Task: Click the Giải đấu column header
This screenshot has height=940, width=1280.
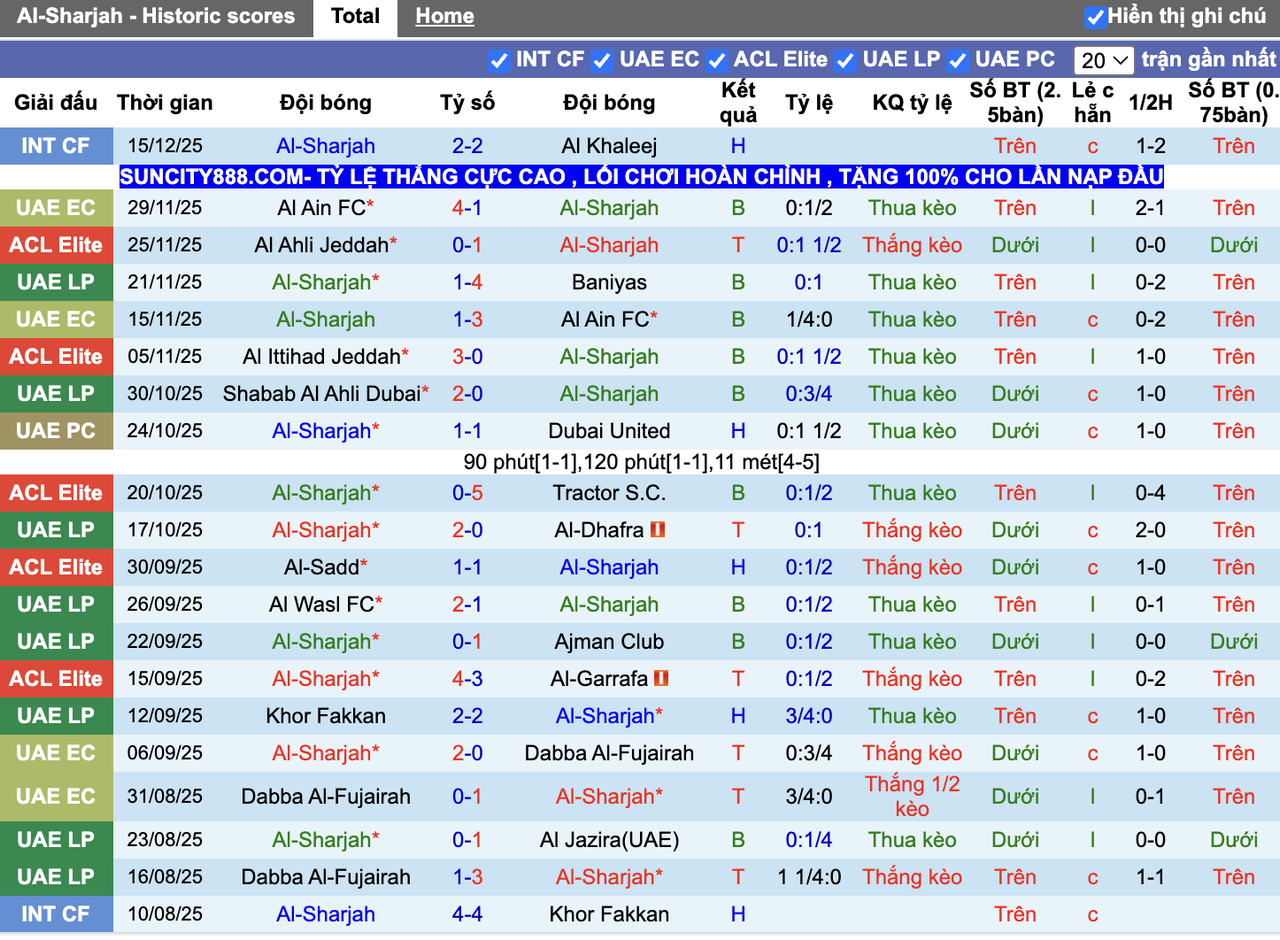Action: click(56, 102)
